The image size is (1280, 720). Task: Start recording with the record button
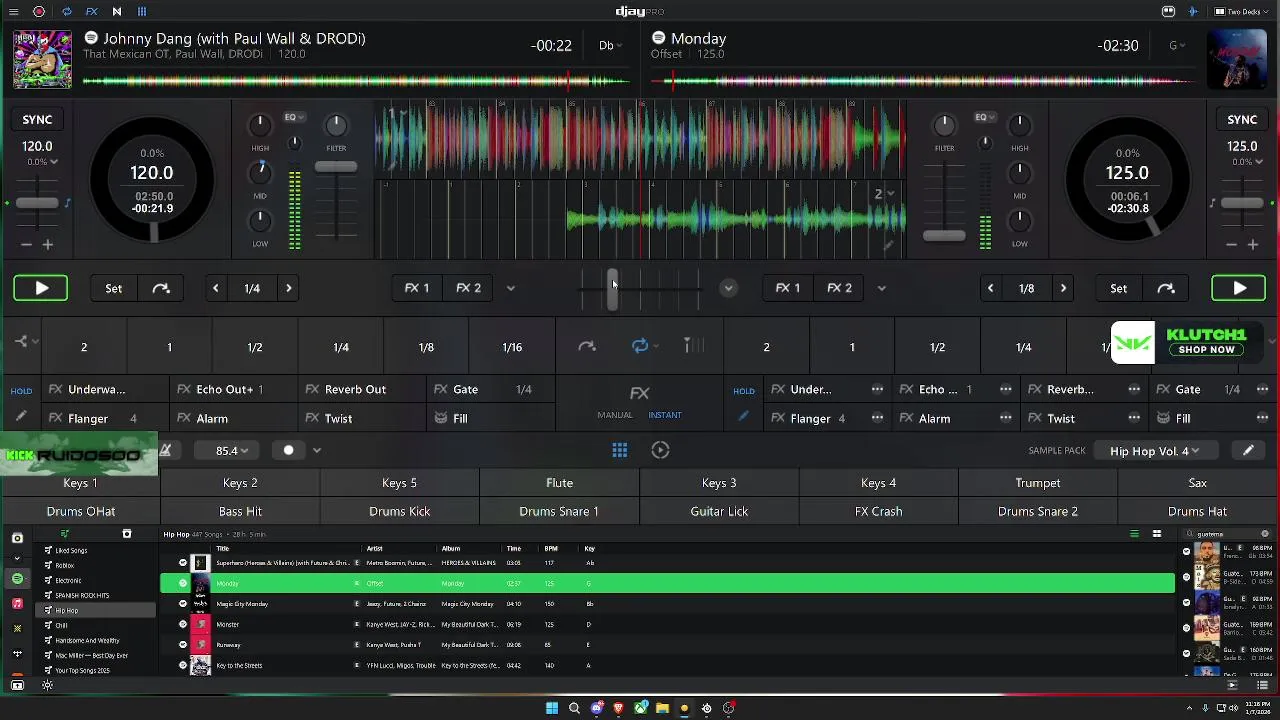point(39,11)
